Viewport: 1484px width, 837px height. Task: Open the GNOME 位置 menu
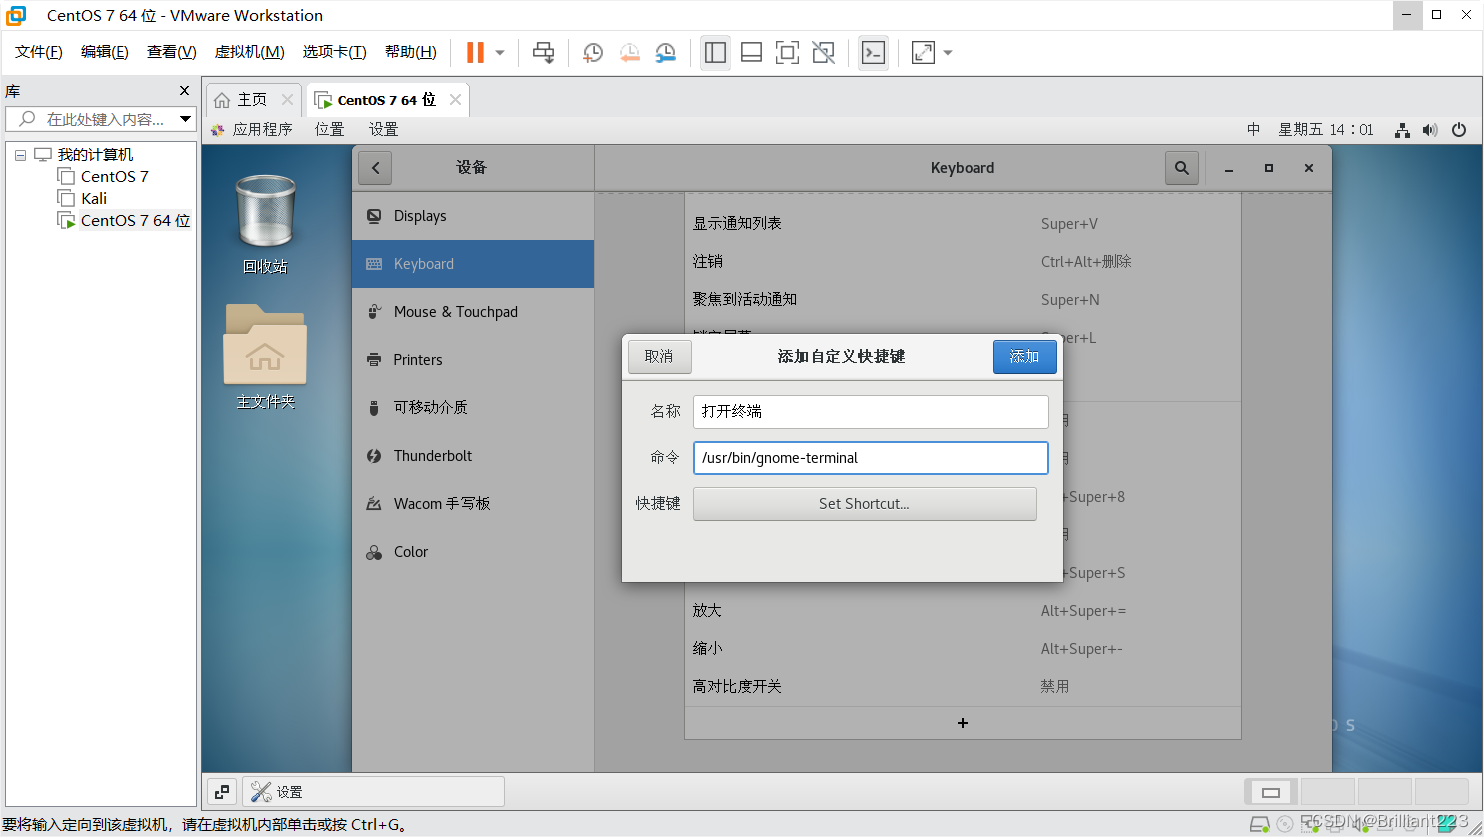(329, 130)
